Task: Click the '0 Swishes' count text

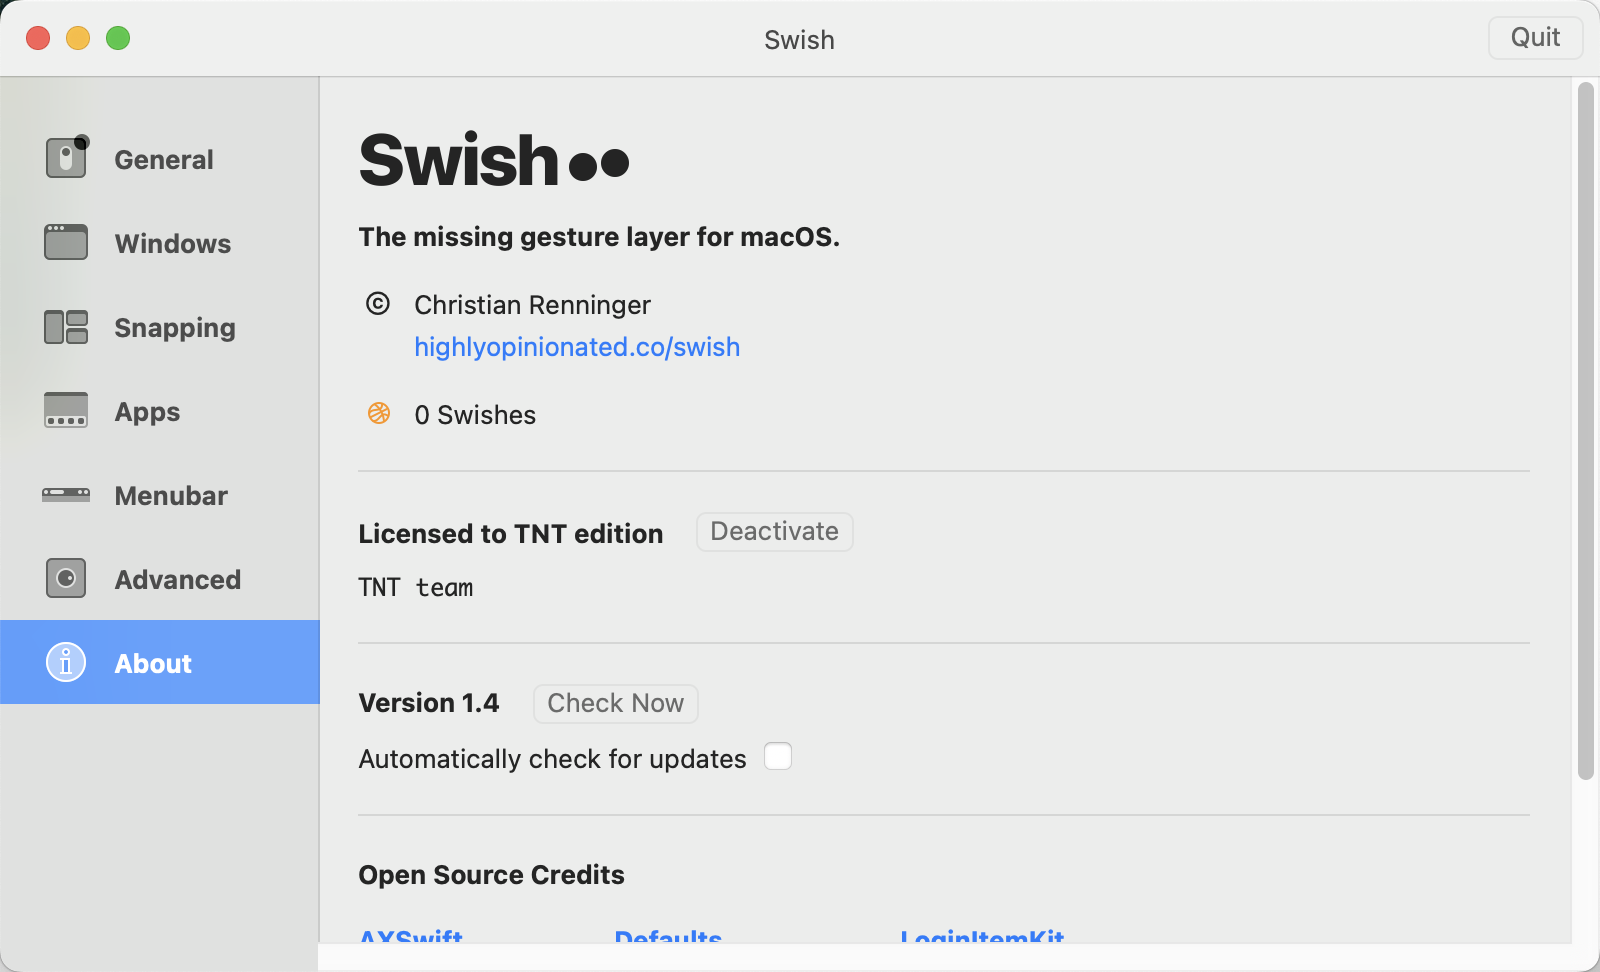Action: point(475,415)
